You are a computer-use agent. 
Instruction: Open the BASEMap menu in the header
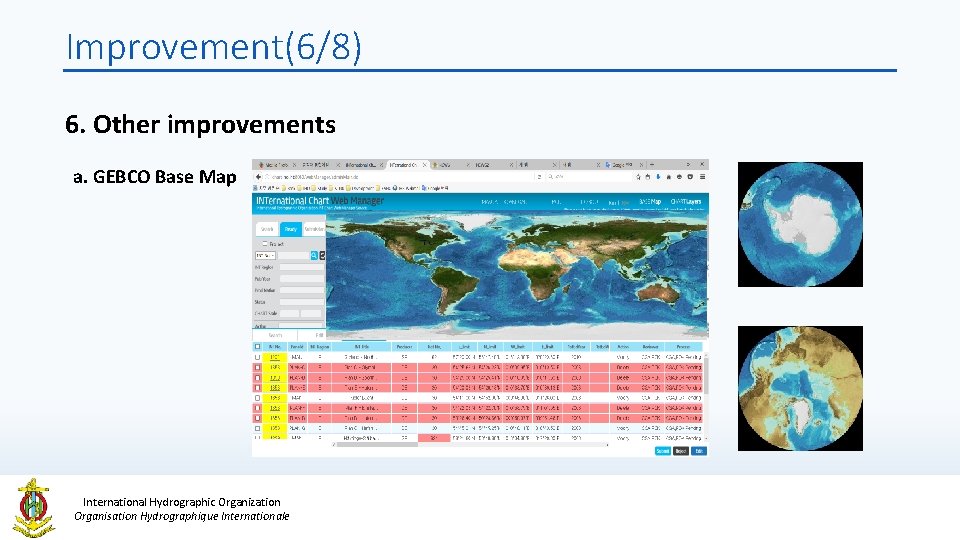(650, 201)
